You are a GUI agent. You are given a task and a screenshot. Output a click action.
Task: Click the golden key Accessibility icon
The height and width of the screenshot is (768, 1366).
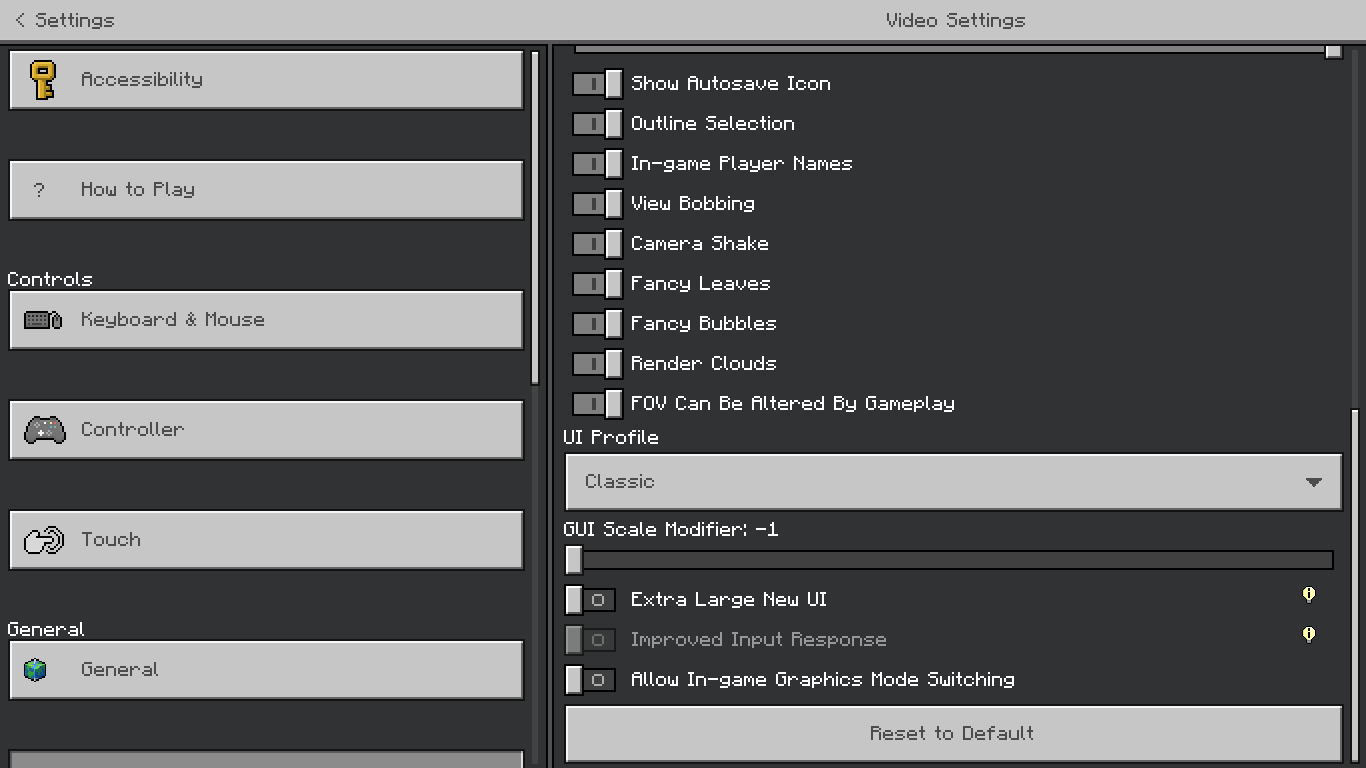[42, 80]
